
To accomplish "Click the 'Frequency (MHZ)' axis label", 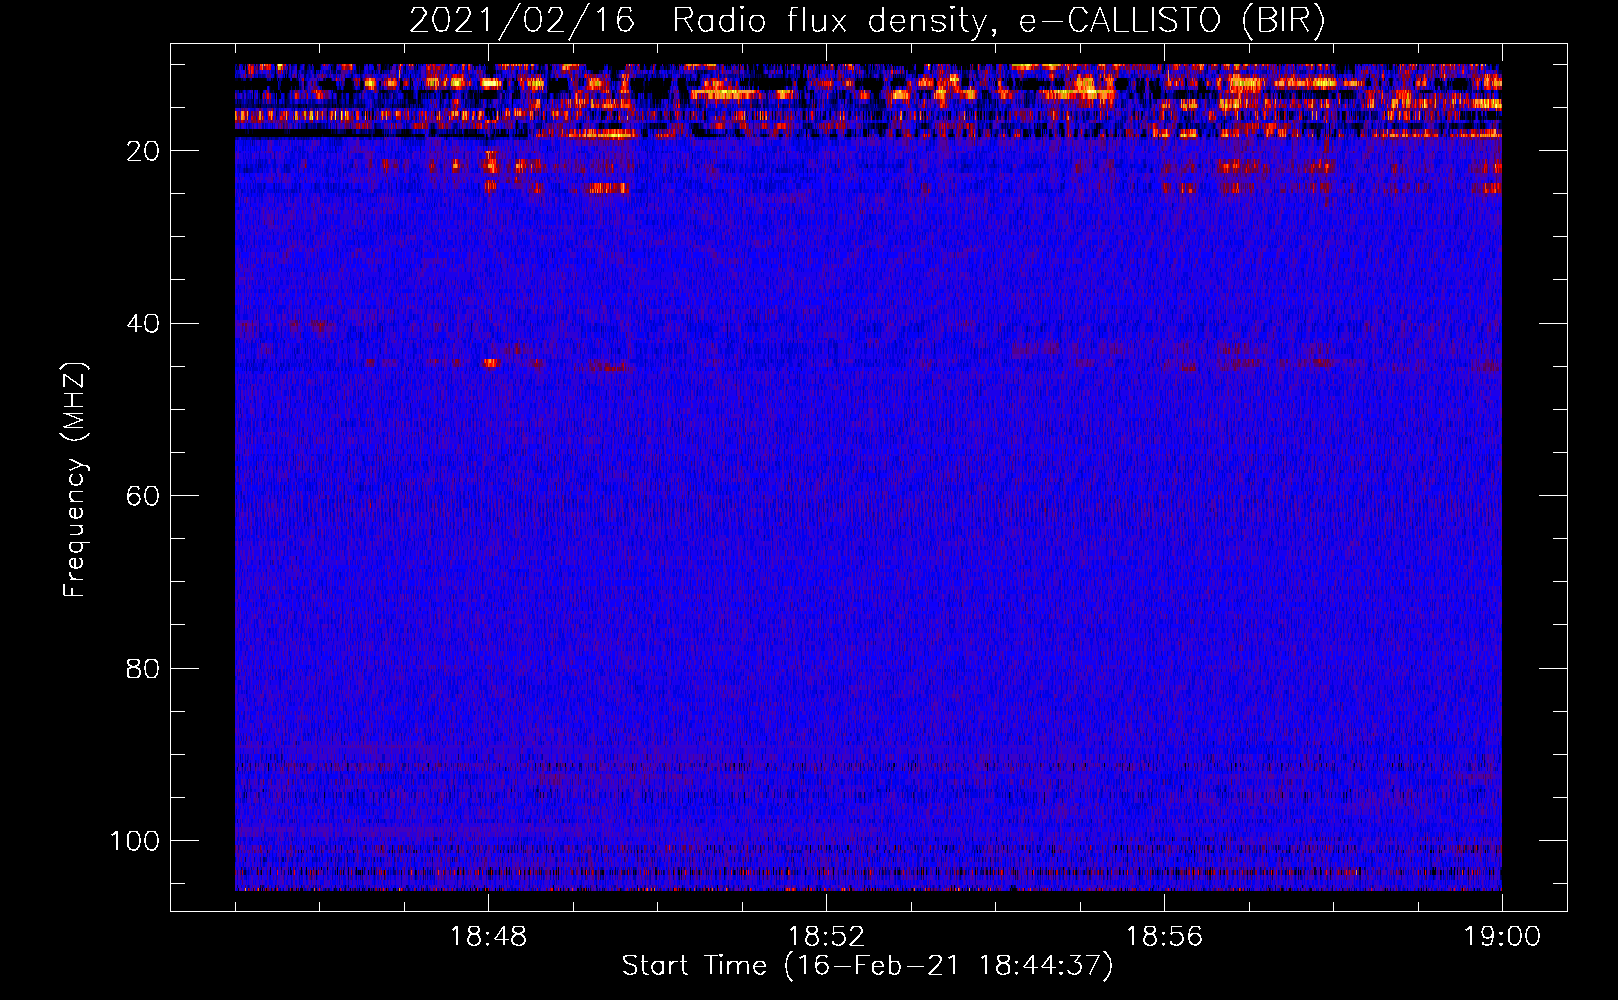I will pos(75,479).
